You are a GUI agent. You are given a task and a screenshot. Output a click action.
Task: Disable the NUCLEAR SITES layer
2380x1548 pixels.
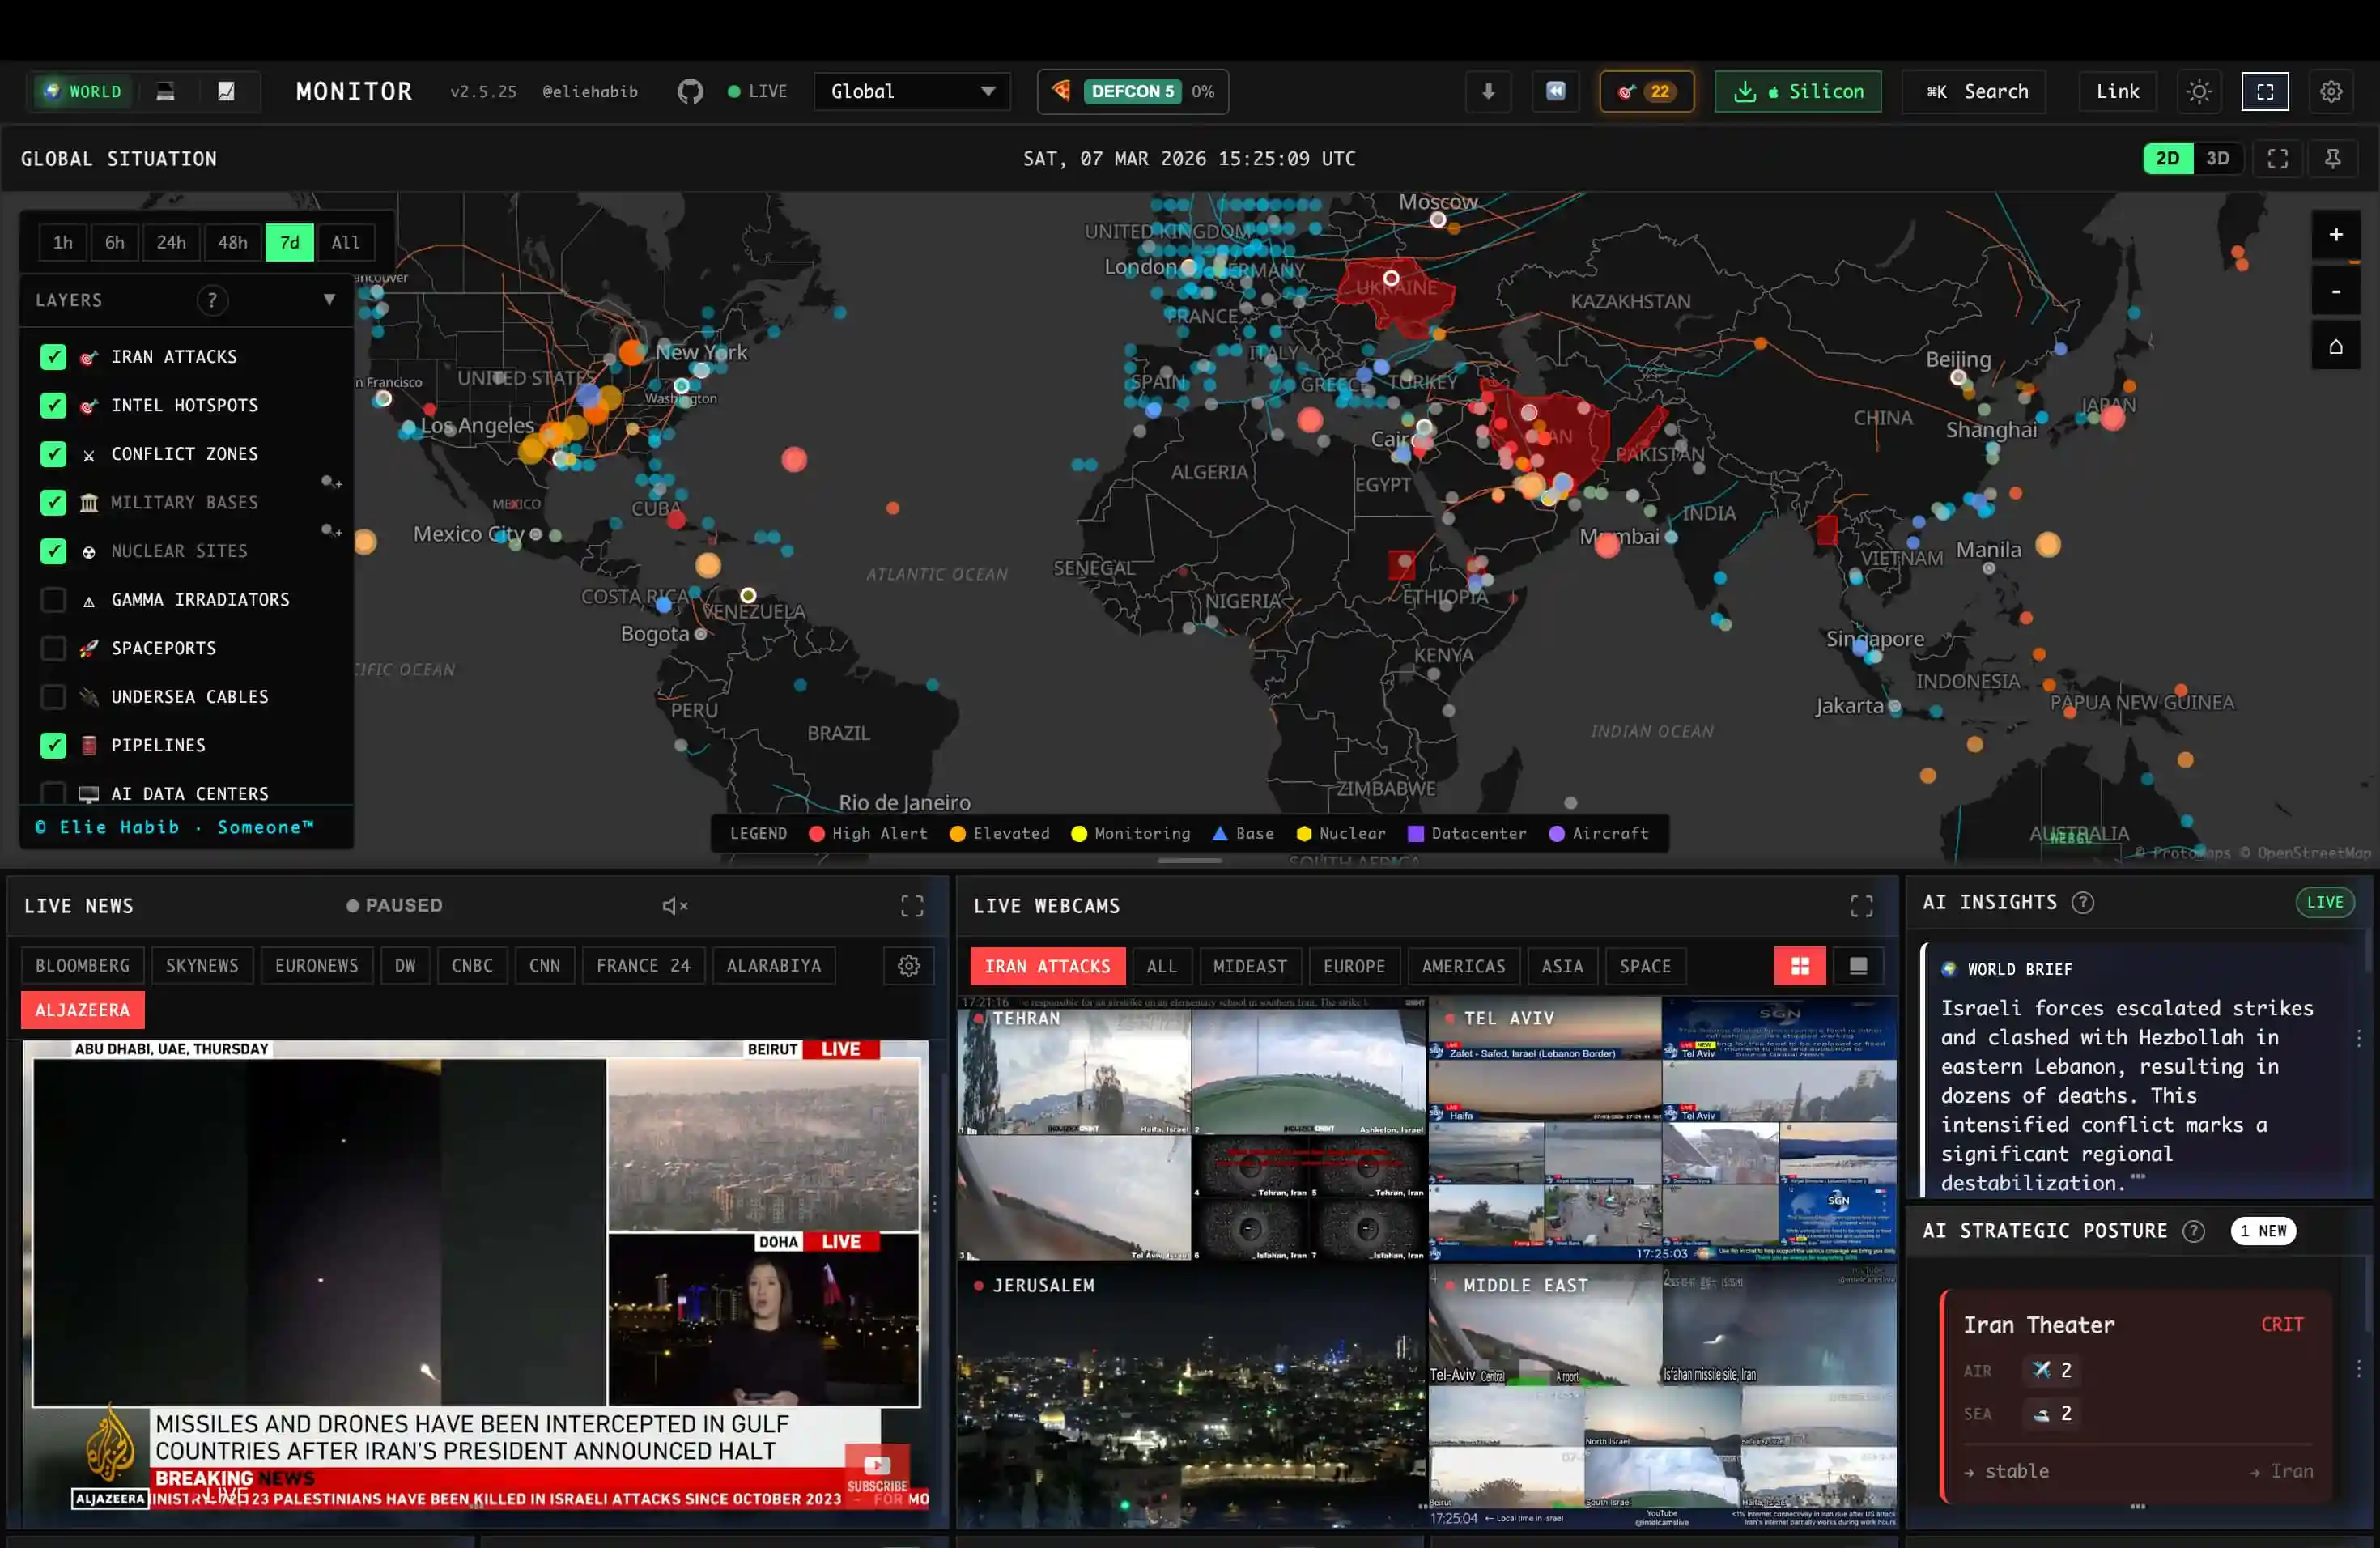tap(53, 551)
